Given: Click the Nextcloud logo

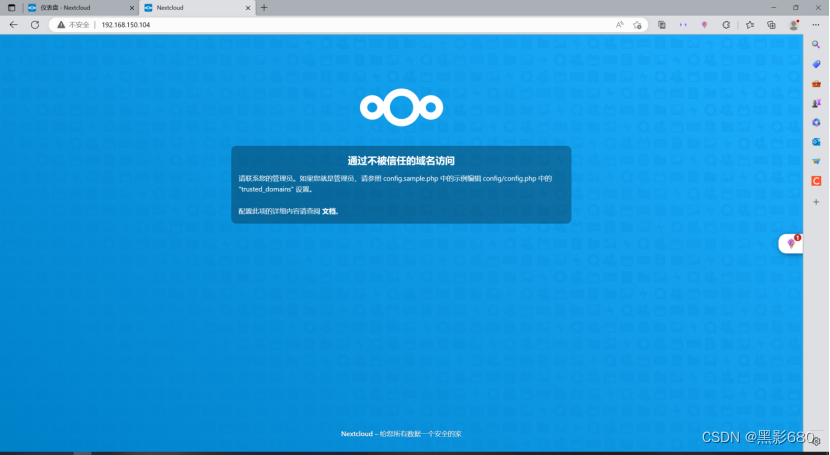Looking at the screenshot, I should [401, 107].
